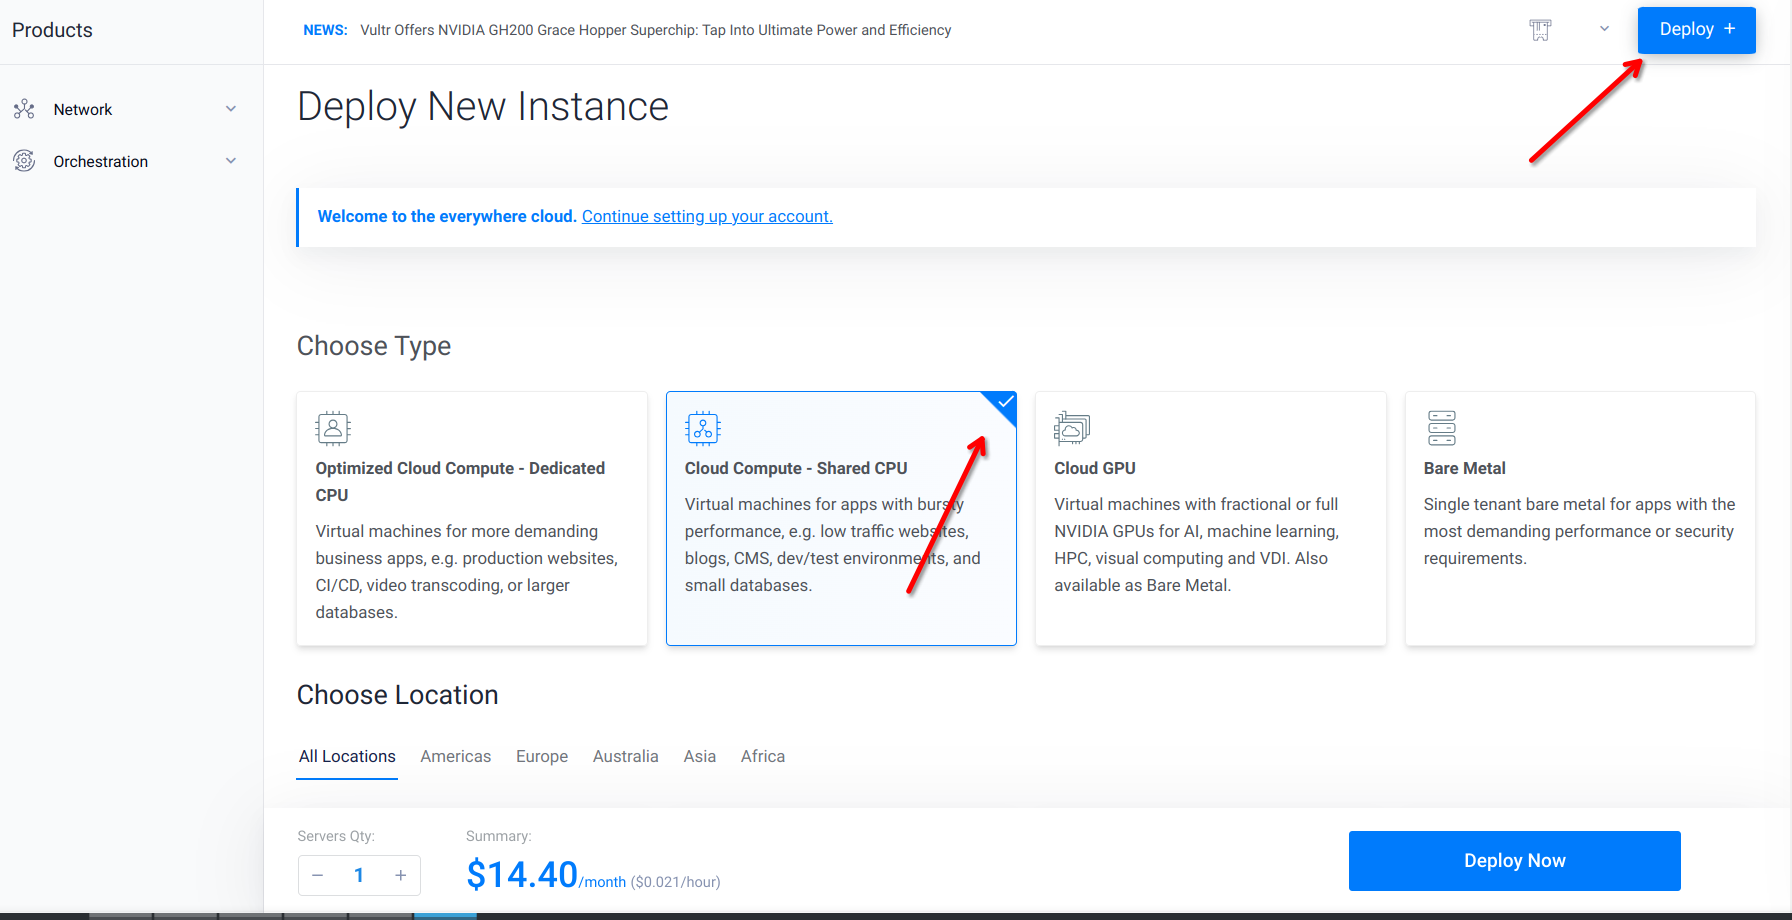
Task: Open the account dropdown arrow in the top bar
Action: [1604, 29]
